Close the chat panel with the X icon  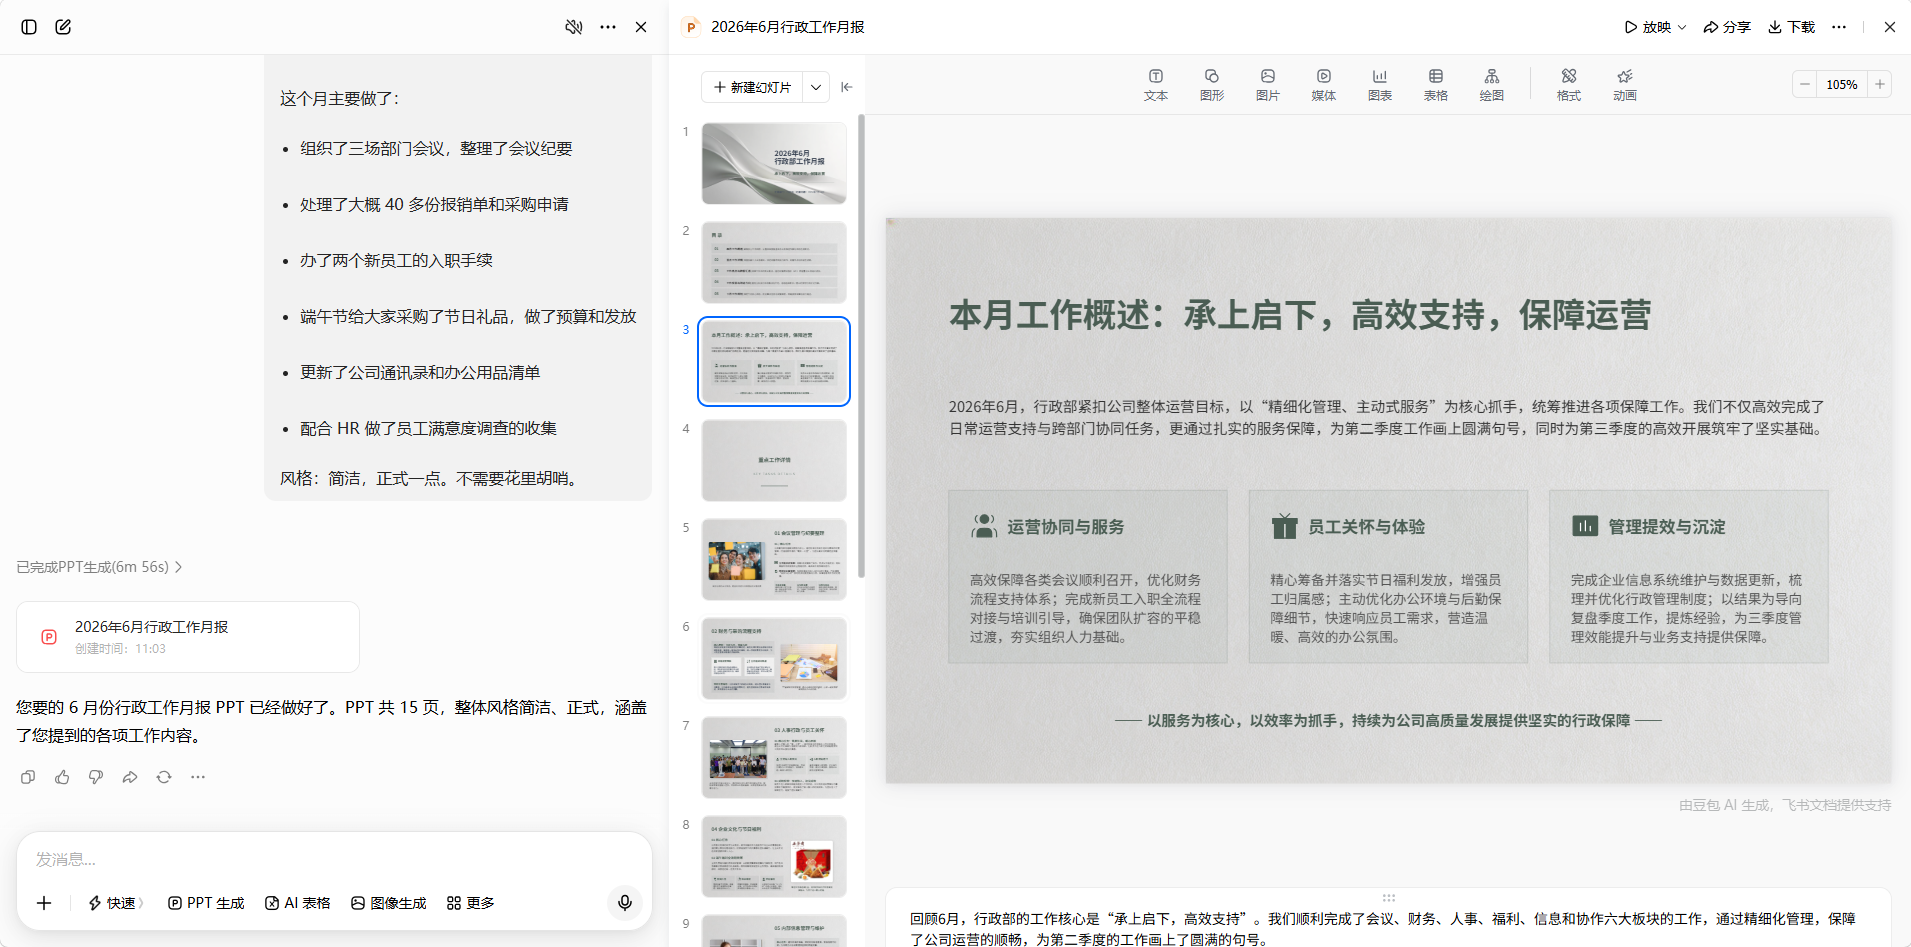(641, 27)
